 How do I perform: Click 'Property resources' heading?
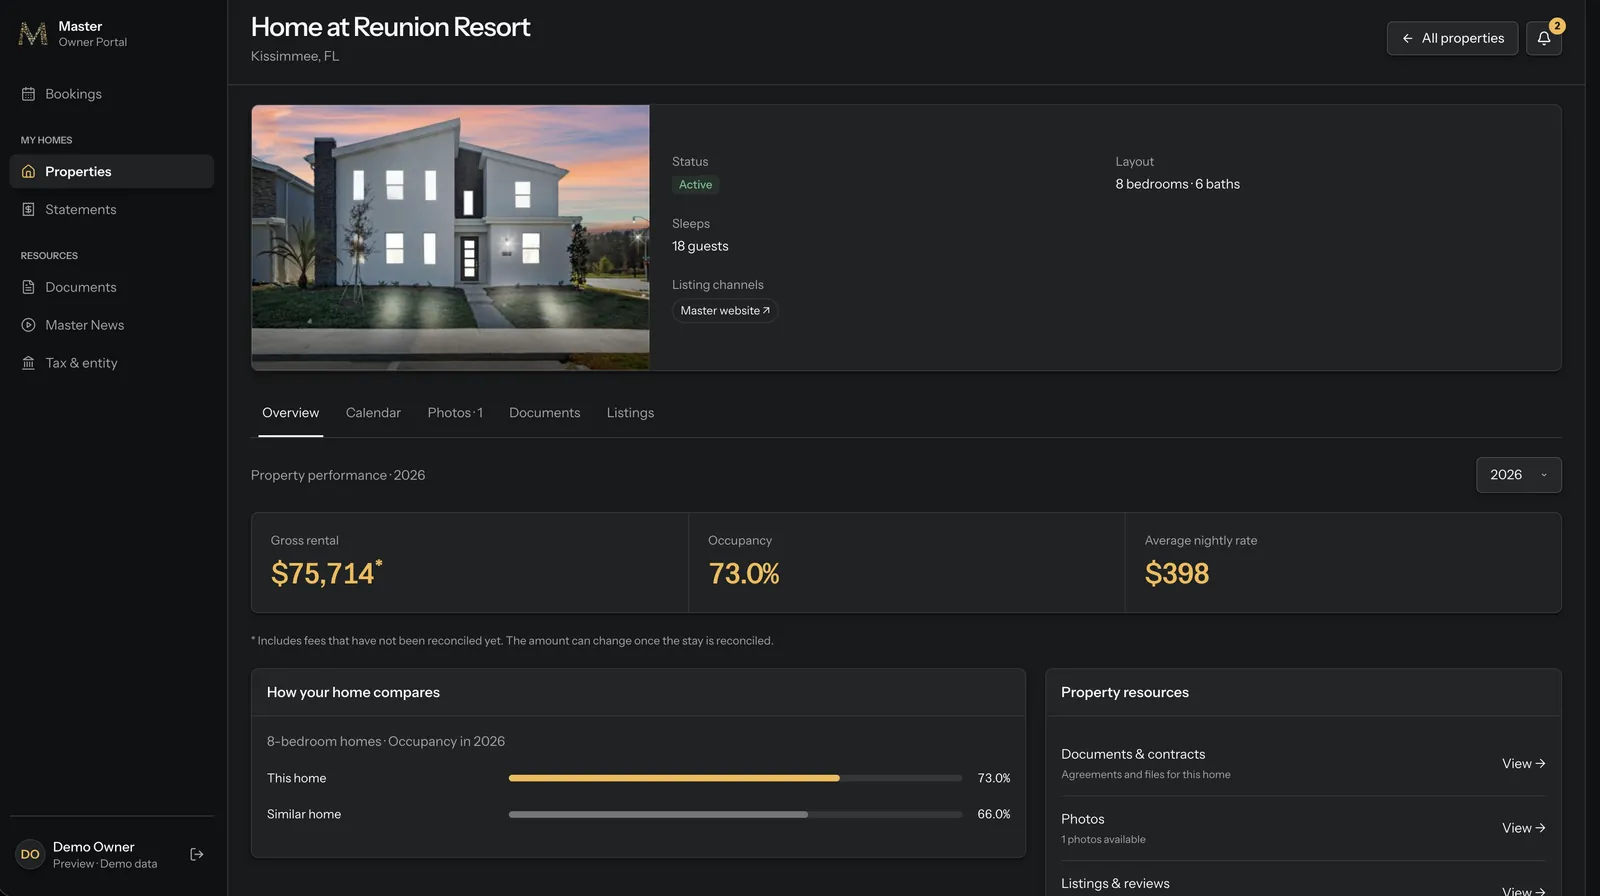click(x=1125, y=692)
